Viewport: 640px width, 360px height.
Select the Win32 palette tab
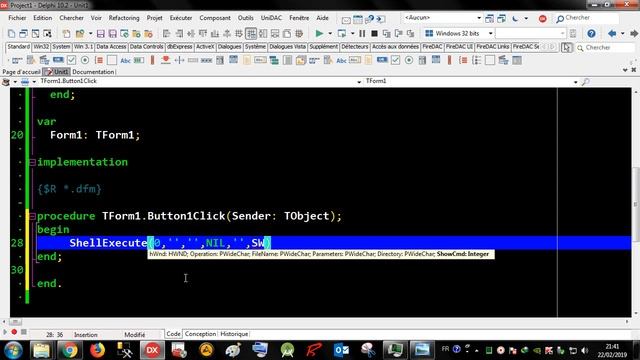41,47
